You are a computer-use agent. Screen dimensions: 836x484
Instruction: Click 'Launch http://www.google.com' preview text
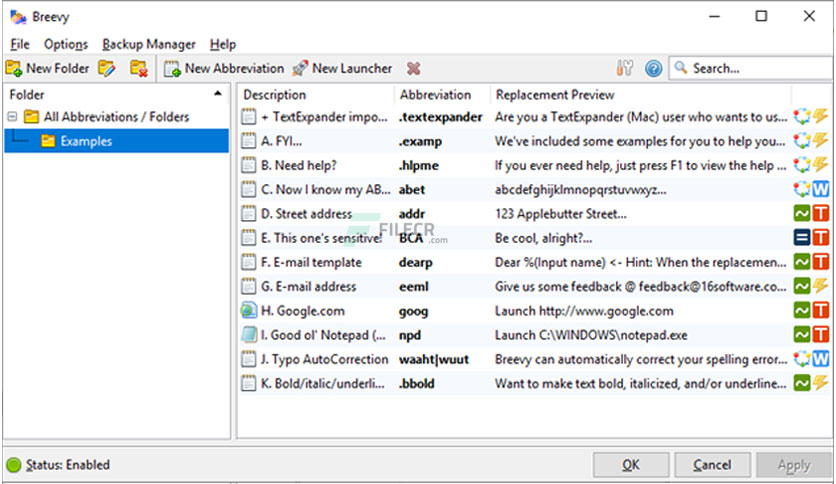584,311
